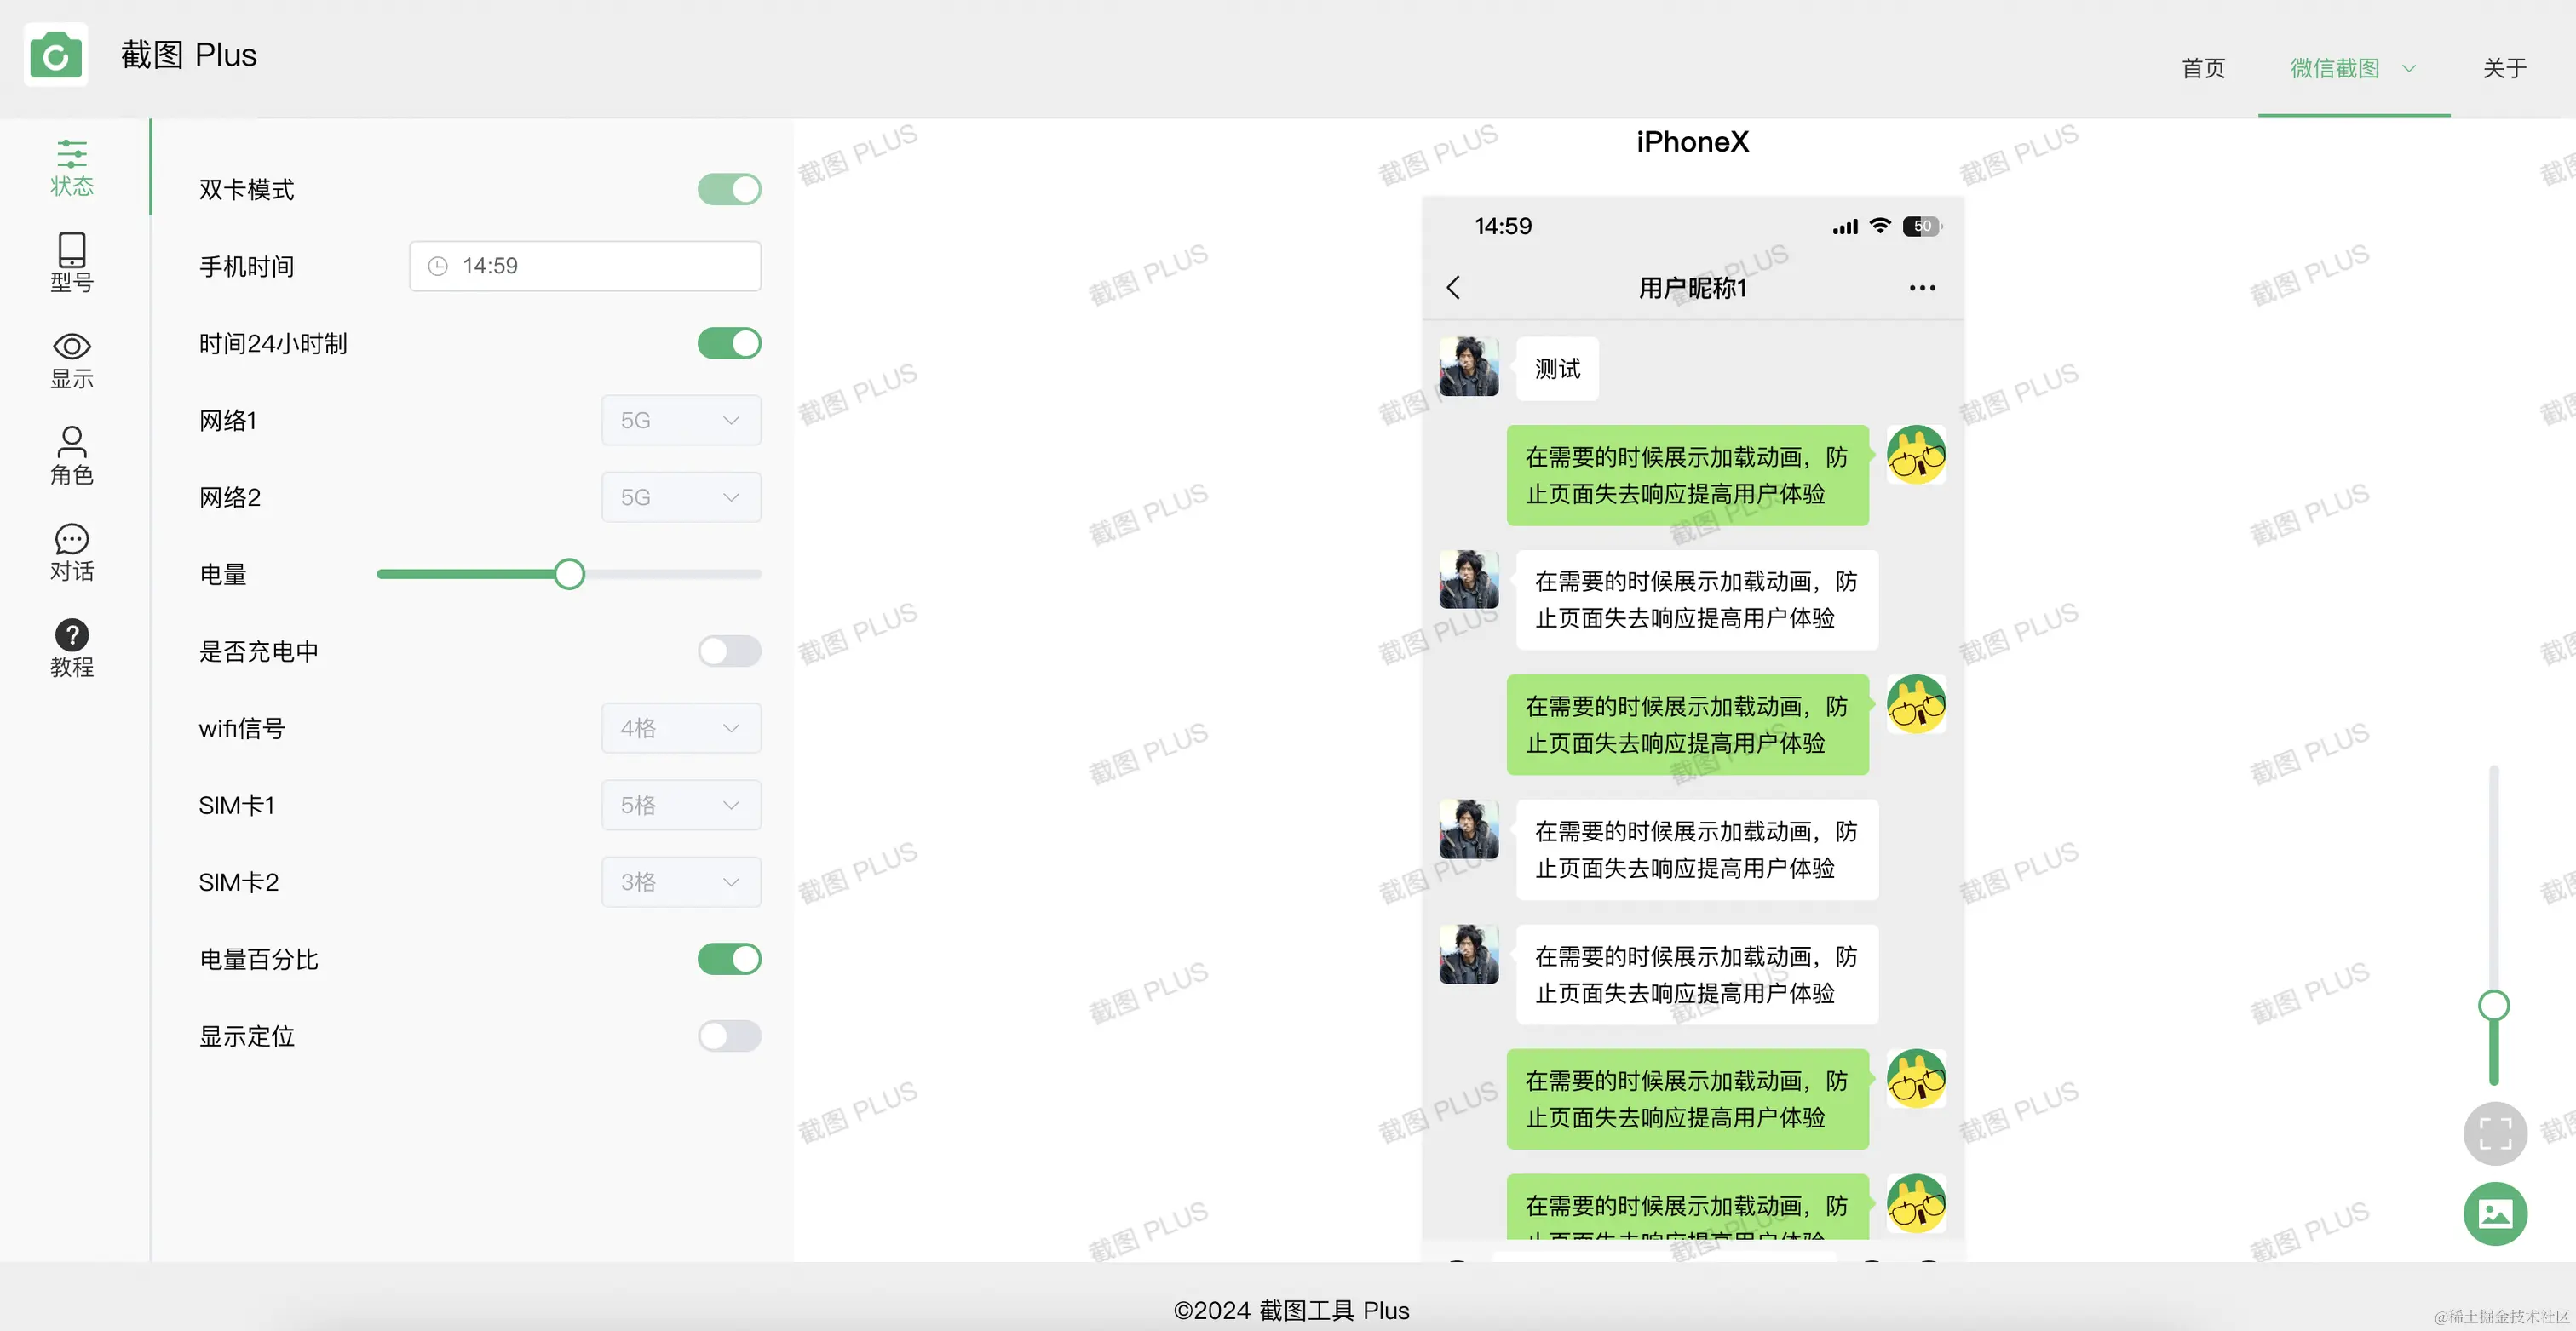Click the 用户昵称1 chat title
The image size is (2576, 1331).
point(1692,288)
